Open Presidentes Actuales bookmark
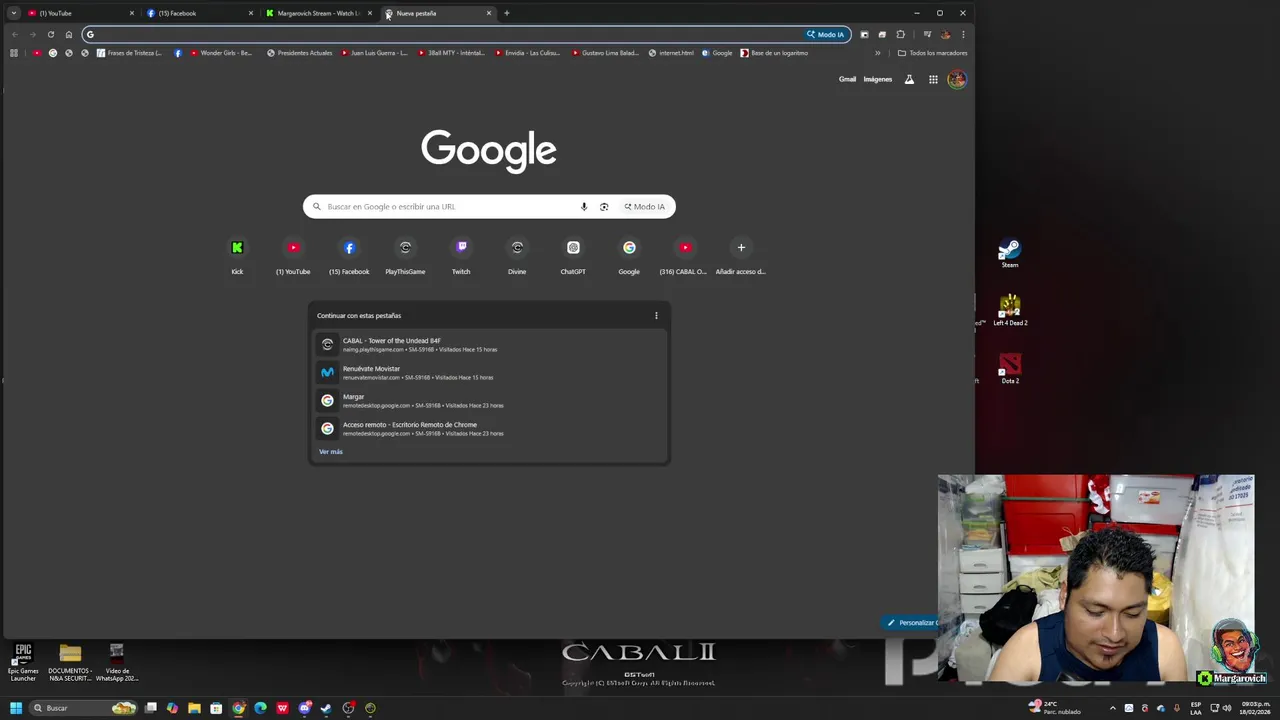Image resolution: width=1280 pixels, height=720 pixels. [300, 53]
